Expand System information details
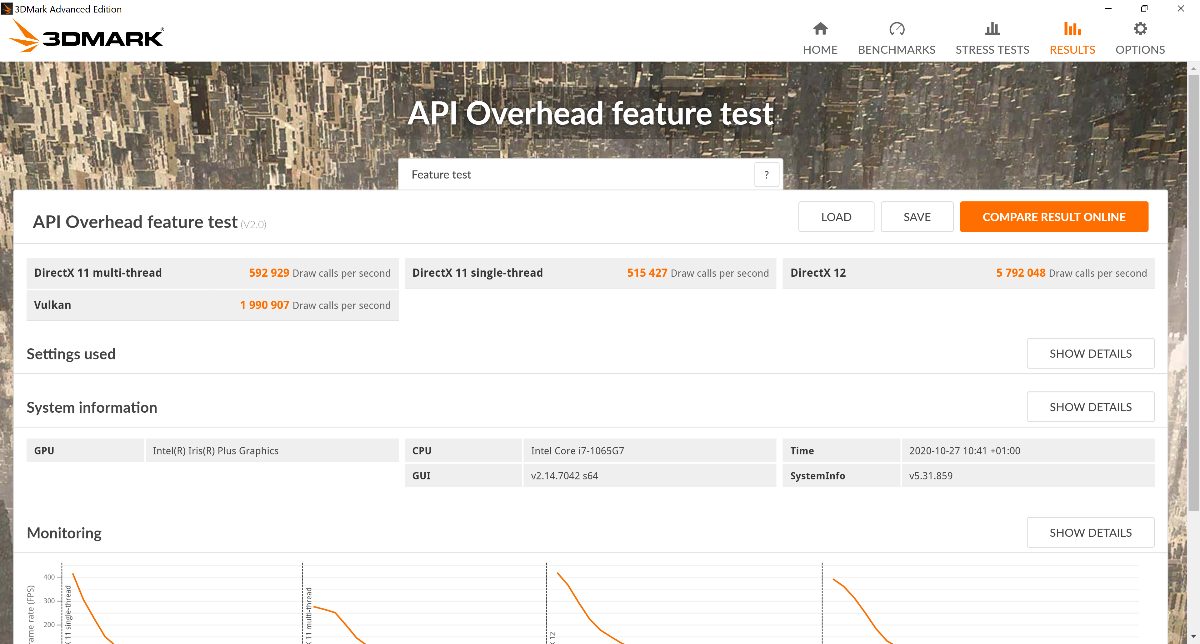This screenshot has width=1200, height=644. 1090,407
